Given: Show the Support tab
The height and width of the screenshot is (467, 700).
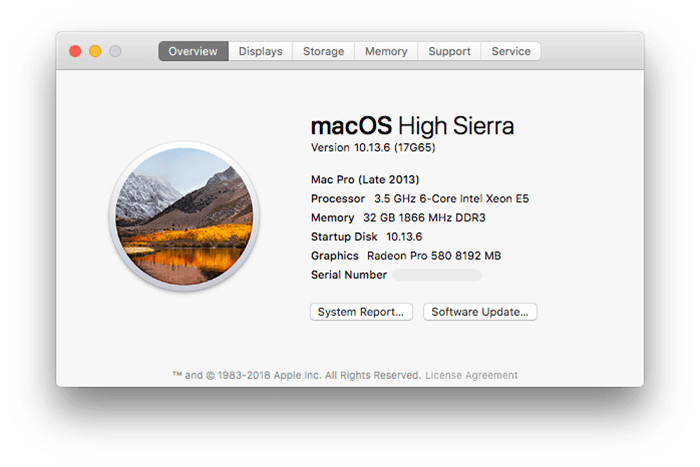Looking at the screenshot, I should coord(450,51).
